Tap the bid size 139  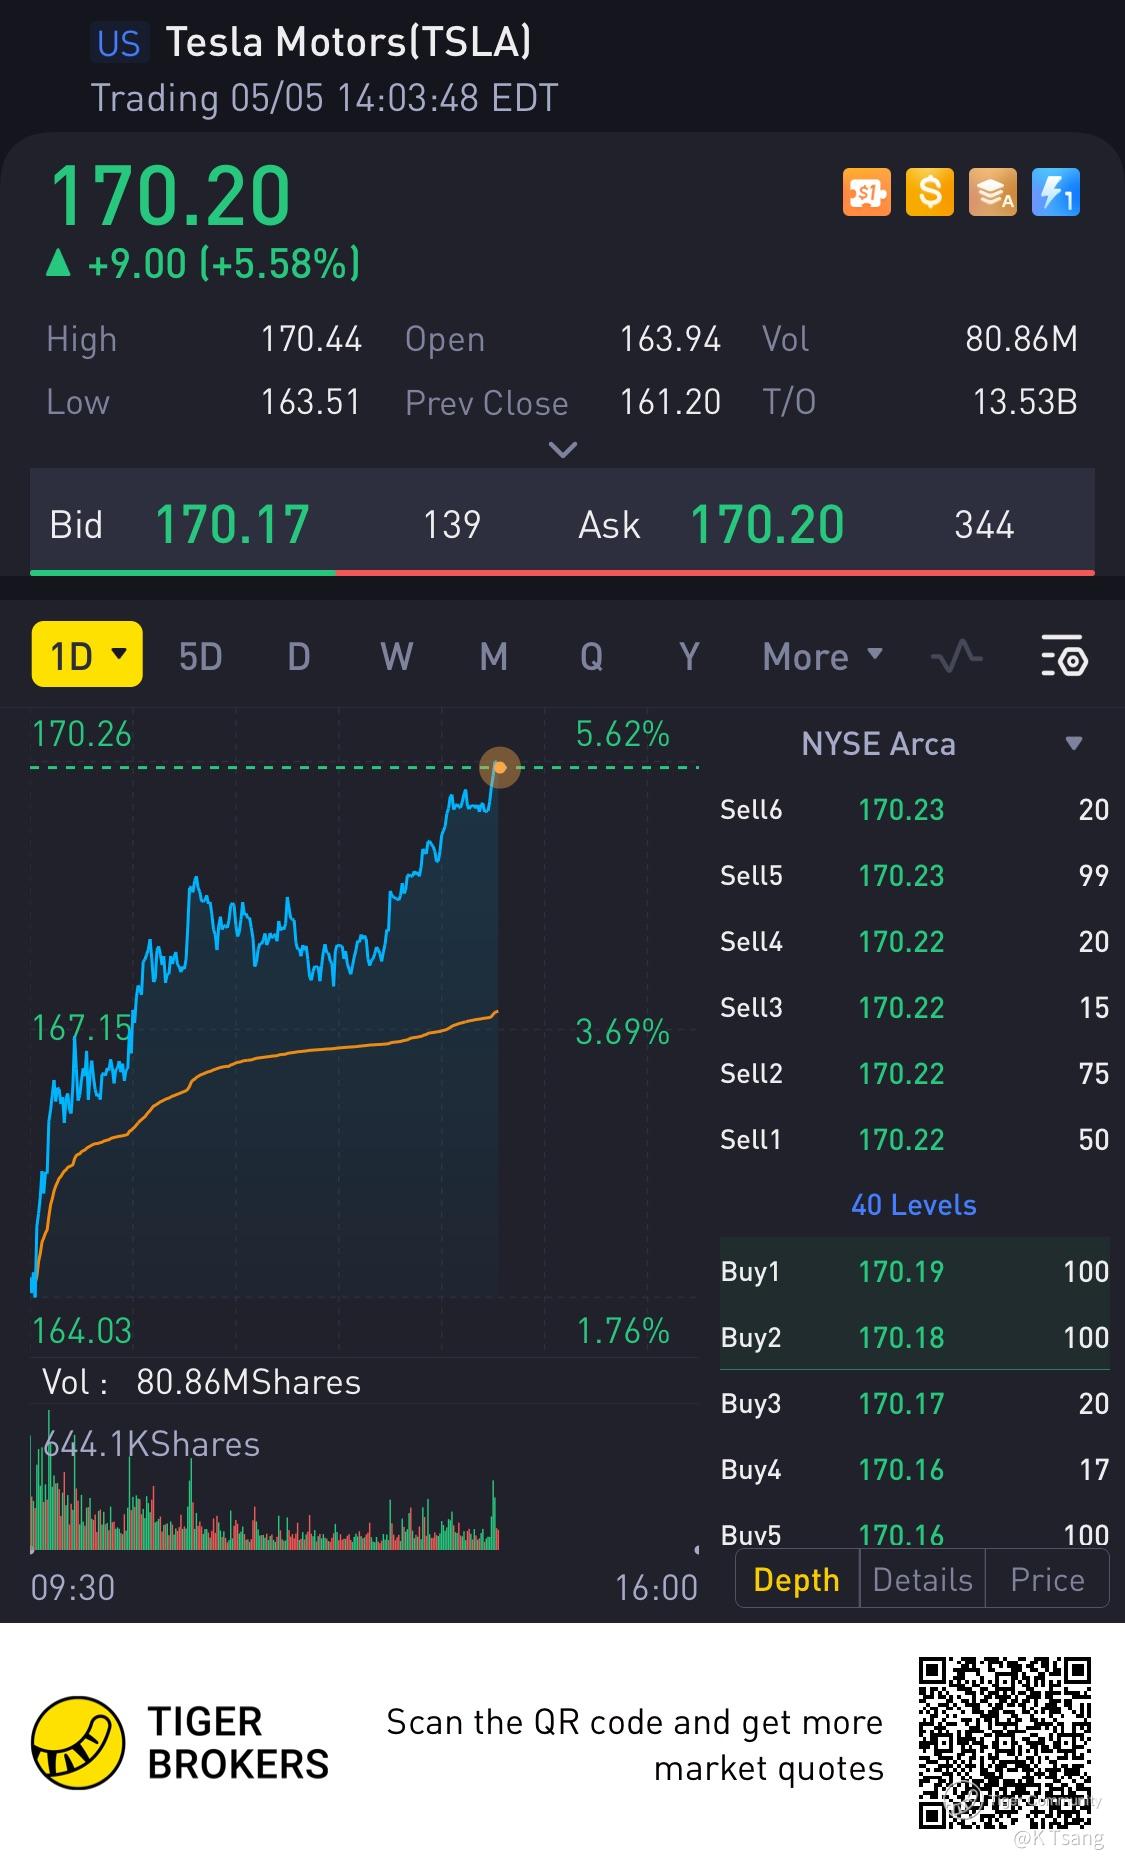(x=452, y=525)
